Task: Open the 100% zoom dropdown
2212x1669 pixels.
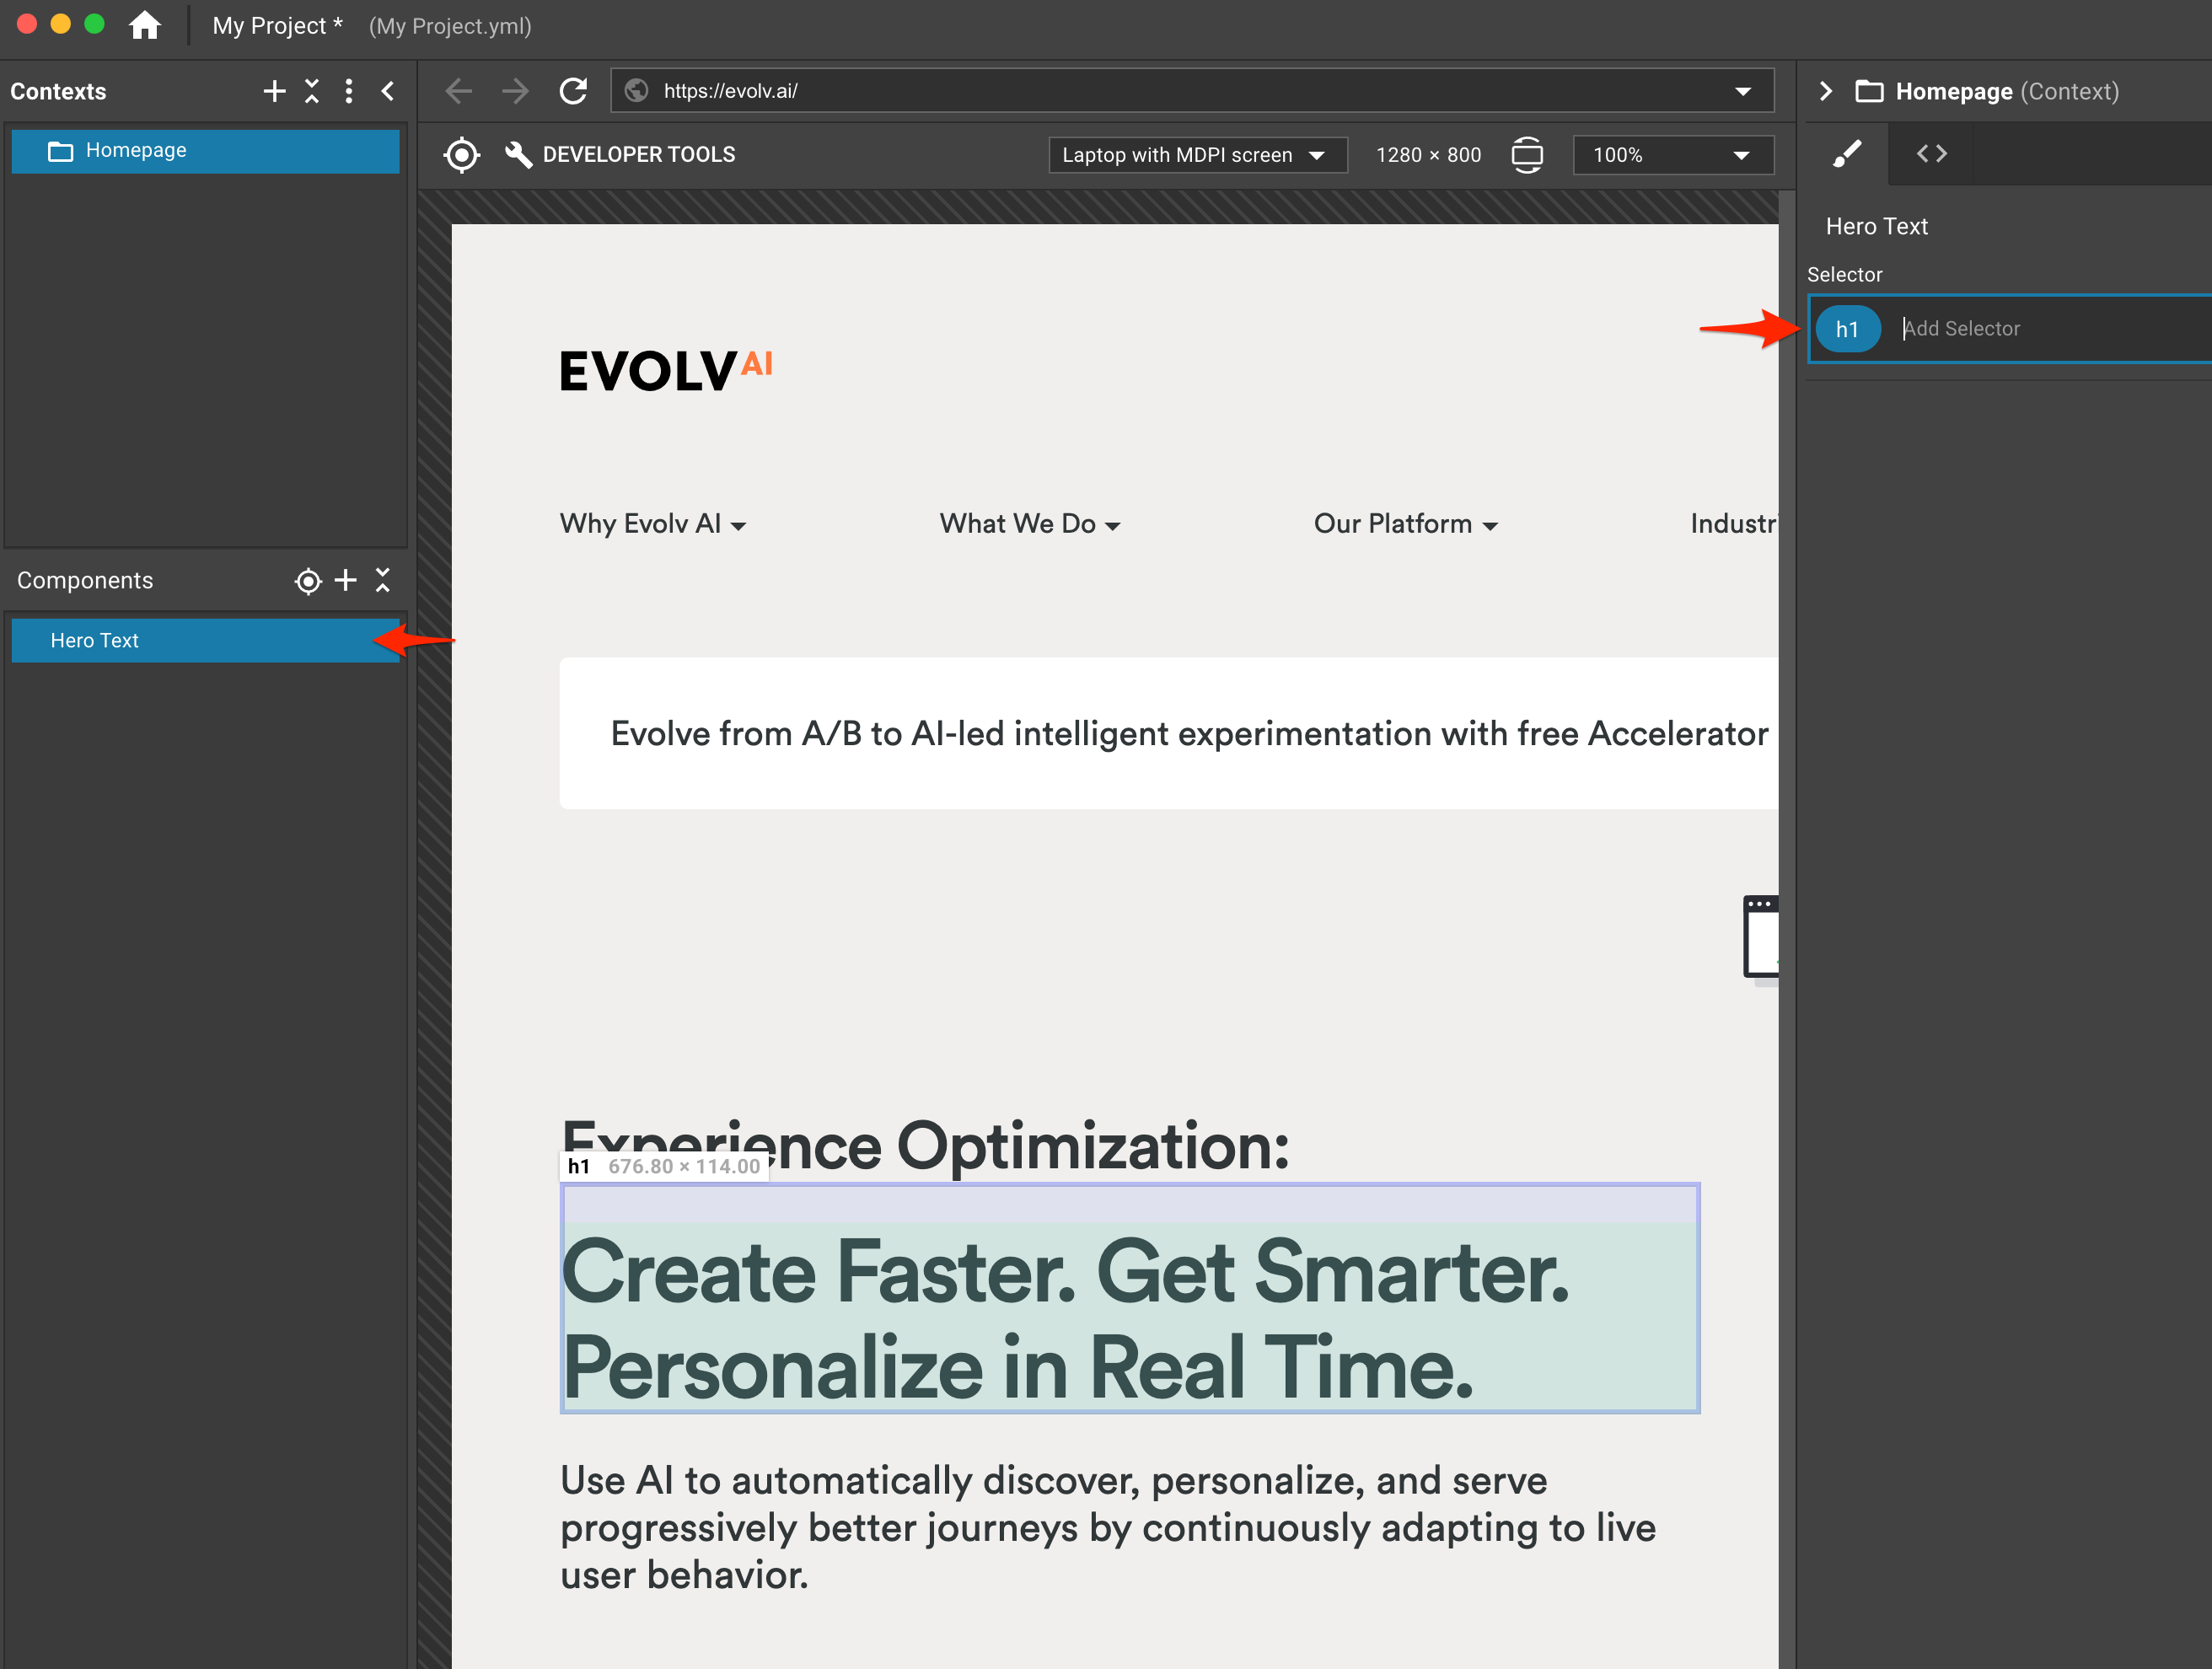Action: click(1673, 155)
